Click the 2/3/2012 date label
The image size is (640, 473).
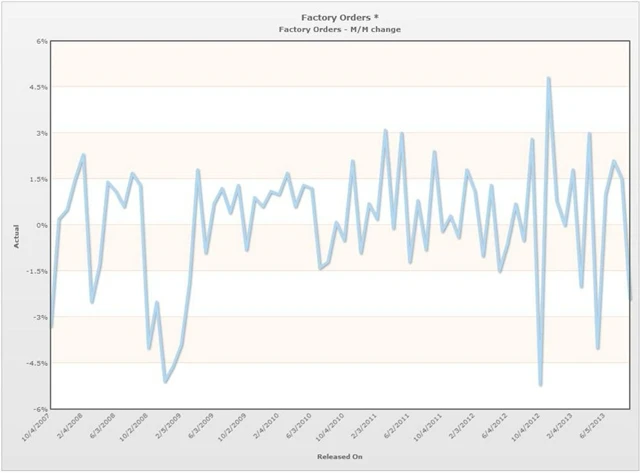tap(462, 425)
